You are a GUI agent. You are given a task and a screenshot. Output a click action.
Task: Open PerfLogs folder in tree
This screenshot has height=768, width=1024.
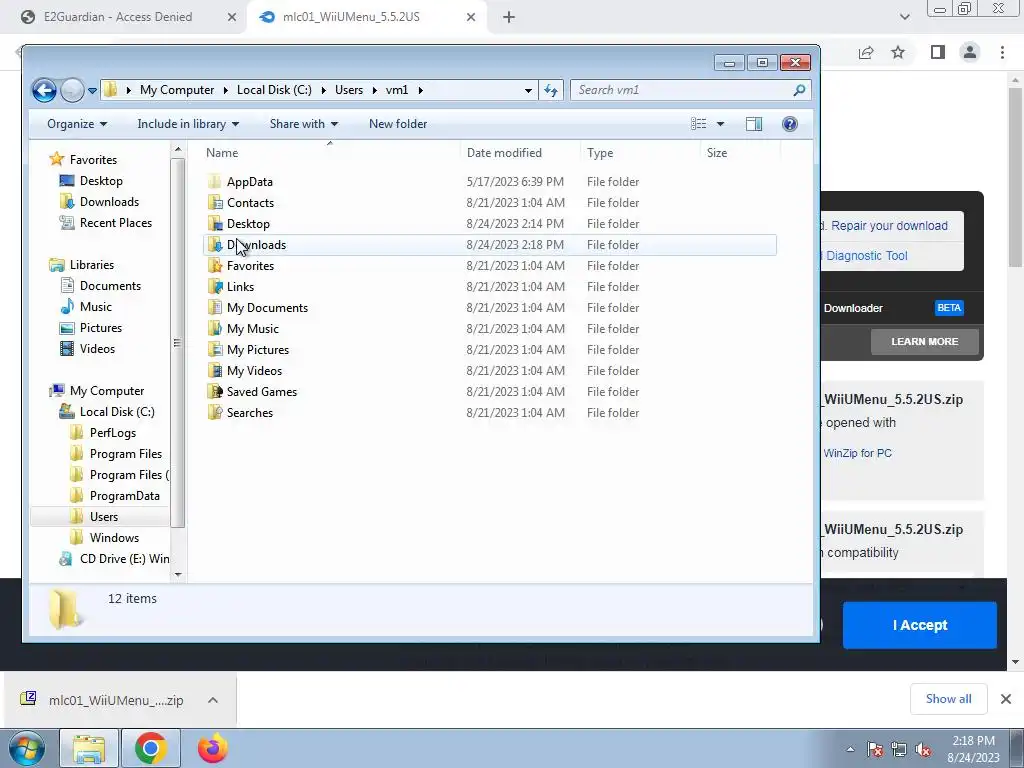112,433
